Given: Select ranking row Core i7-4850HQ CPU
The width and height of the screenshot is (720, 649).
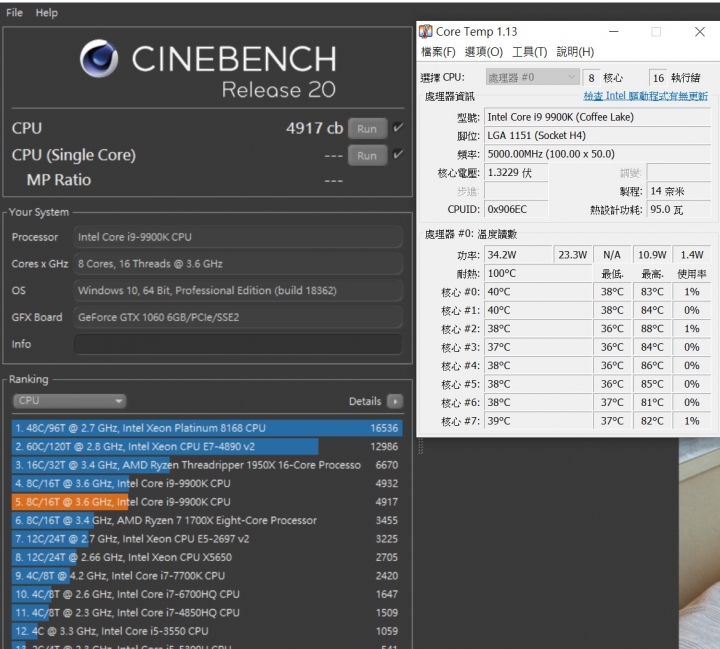Looking at the screenshot, I should pos(207,613).
